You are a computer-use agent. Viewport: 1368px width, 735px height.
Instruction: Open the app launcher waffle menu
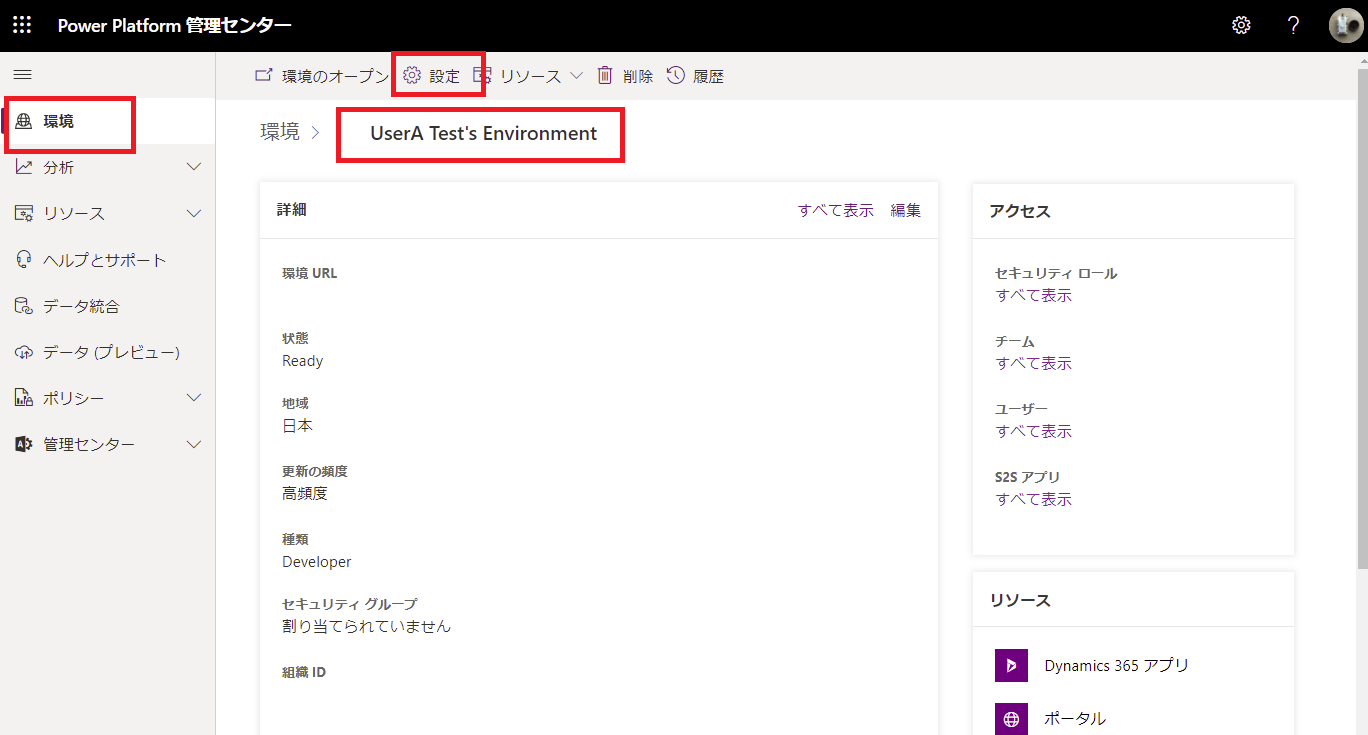click(x=21, y=25)
